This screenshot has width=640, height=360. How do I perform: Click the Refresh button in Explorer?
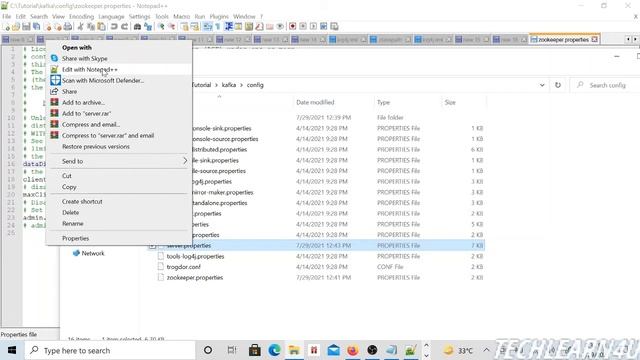(558, 85)
